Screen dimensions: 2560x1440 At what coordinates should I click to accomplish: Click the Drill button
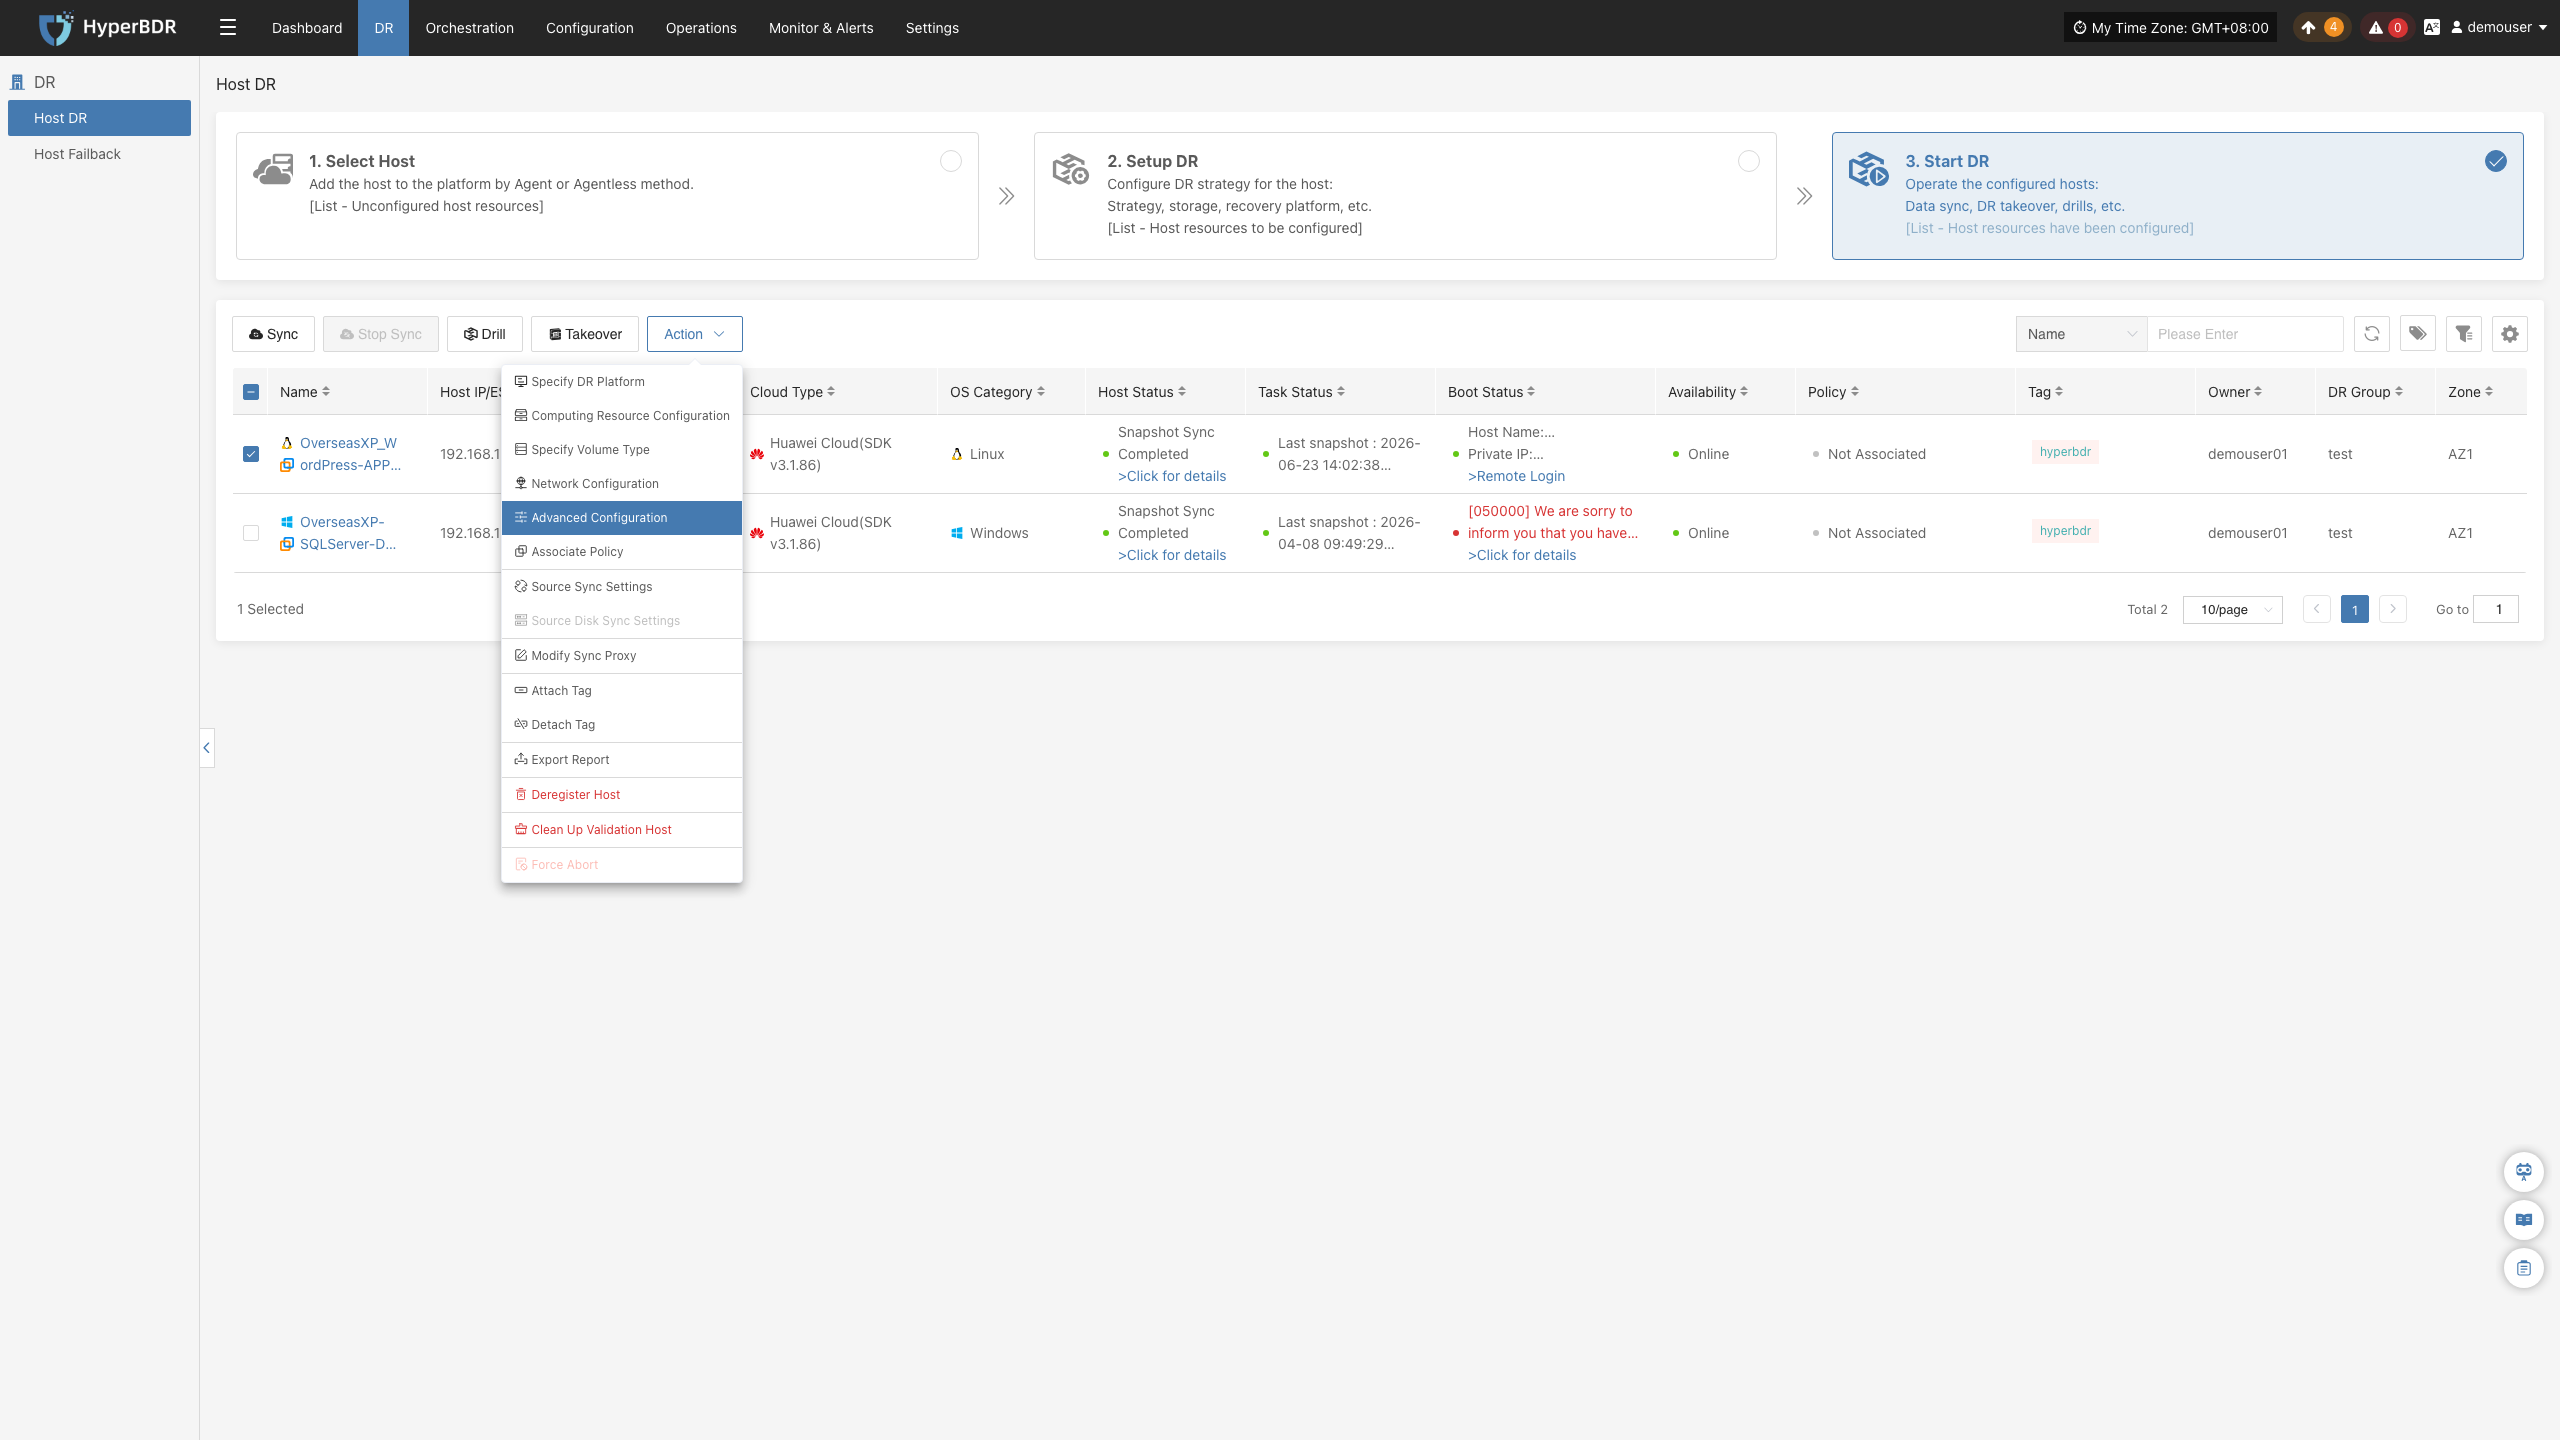[x=484, y=334]
